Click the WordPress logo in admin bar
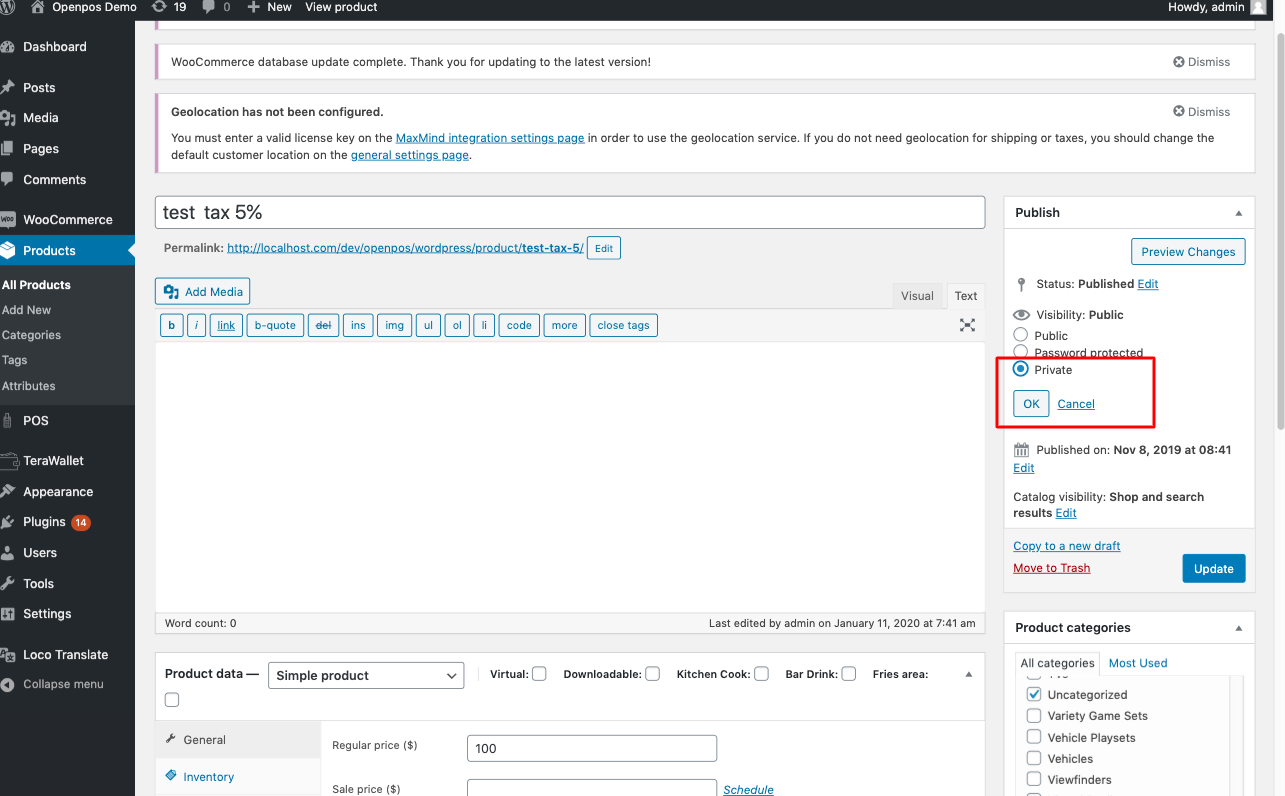This screenshot has width=1285, height=796. (9, 7)
